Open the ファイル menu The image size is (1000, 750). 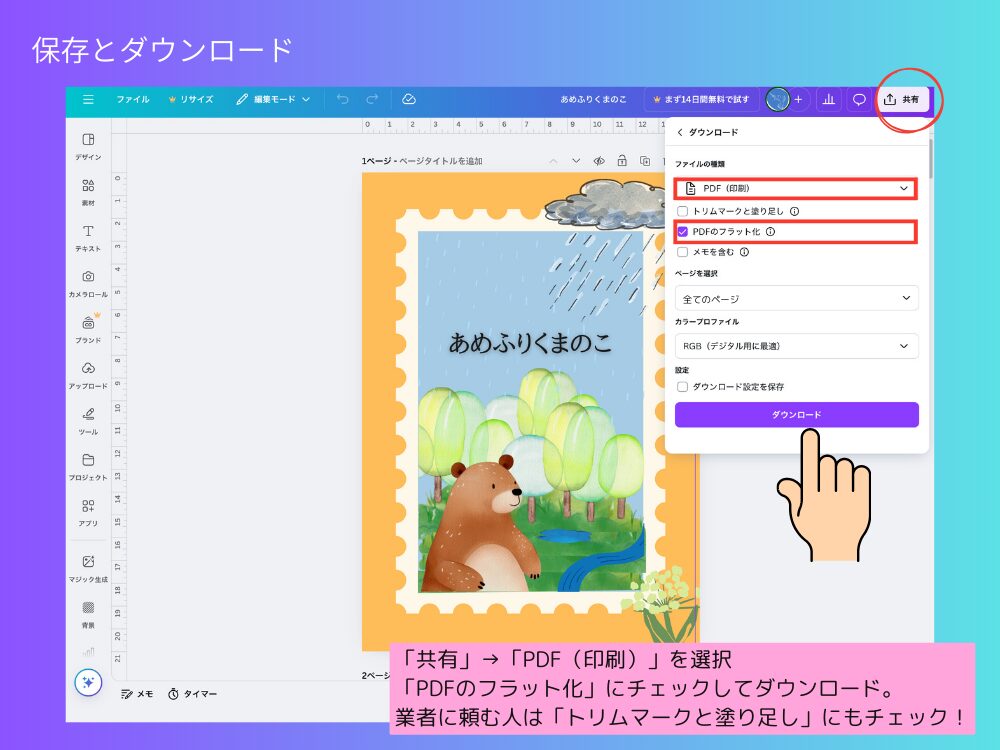(x=132, y=99)
